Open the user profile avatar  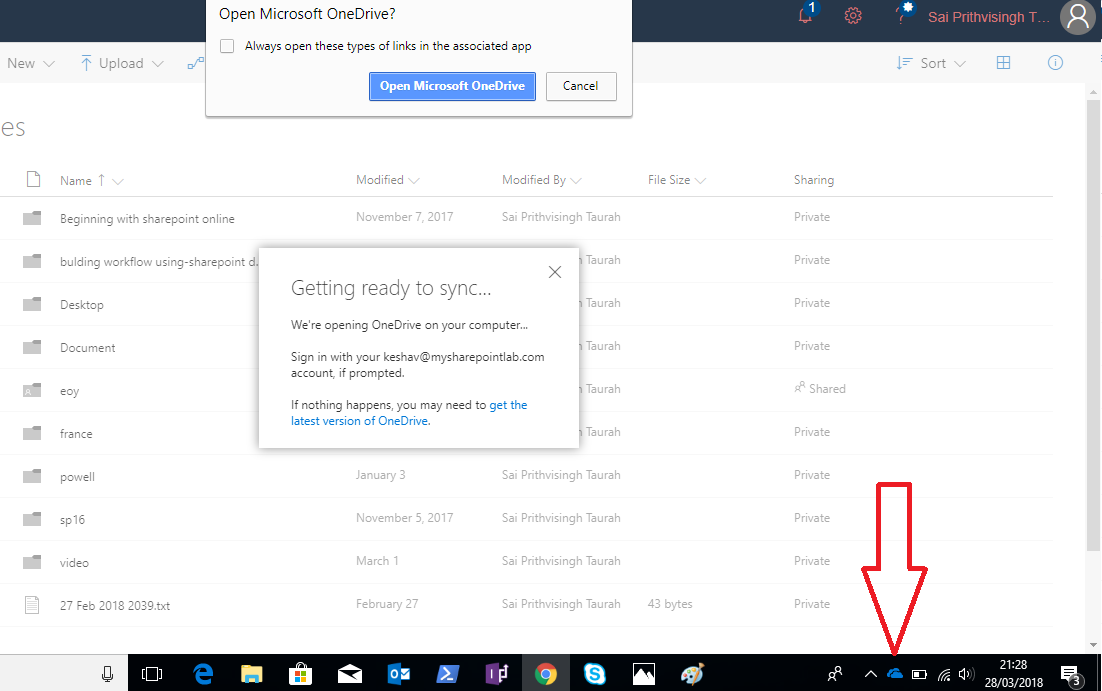point(1078,17)
